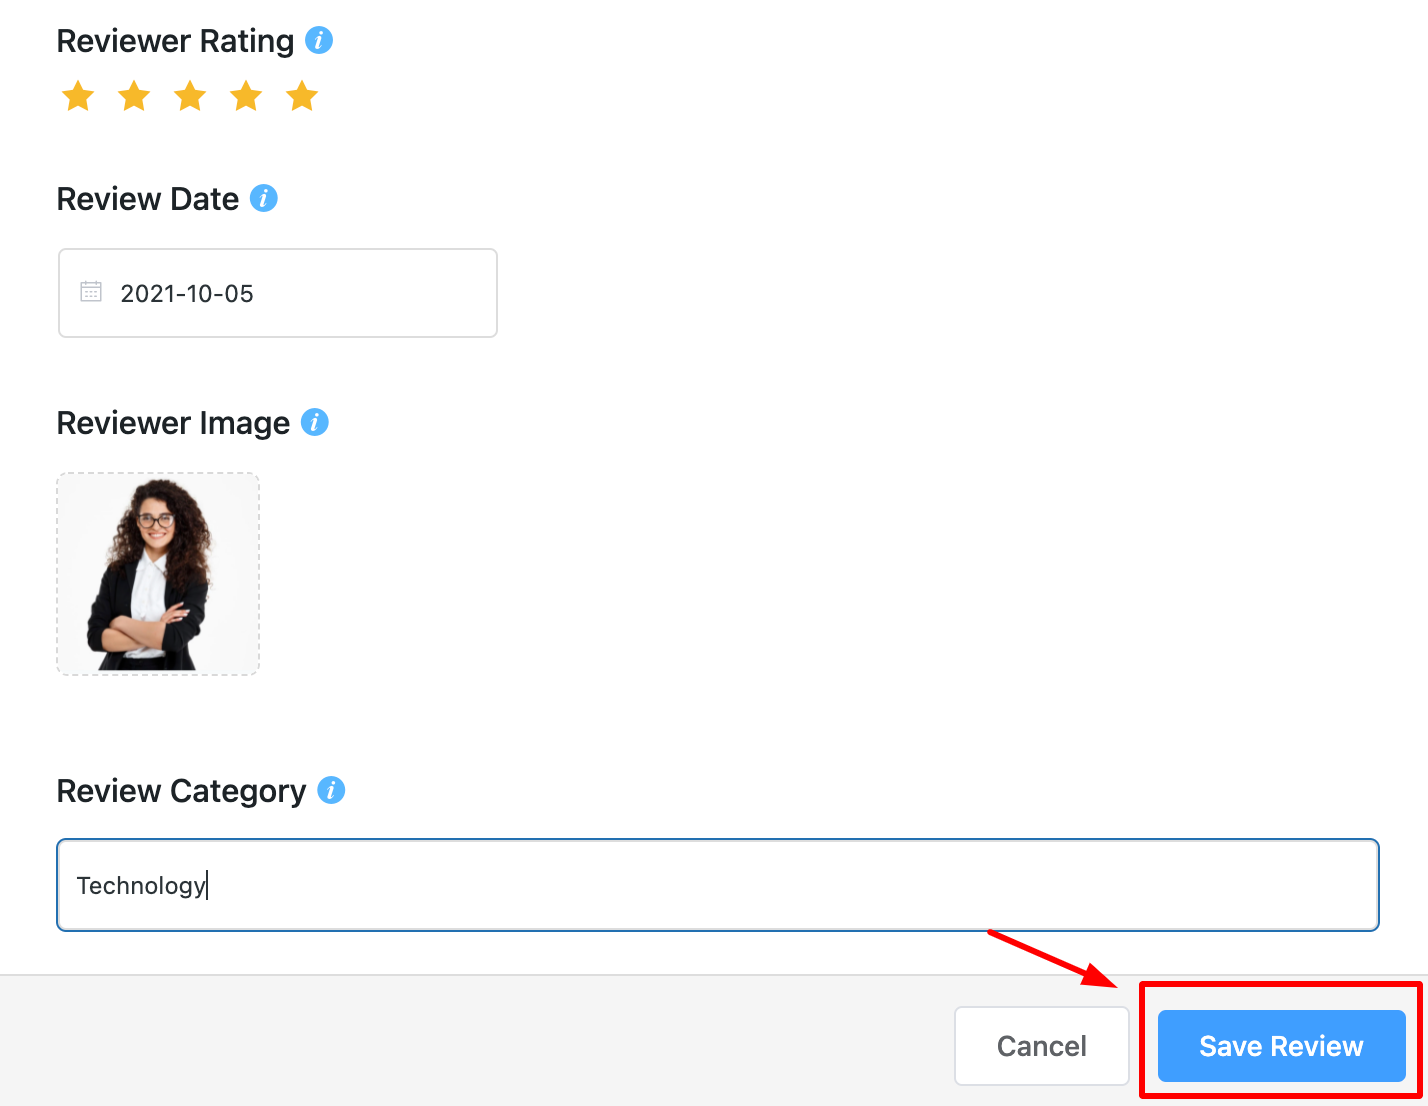Click the Review Category heading
Image resolution: width=1428 pixels, height=1106 pixels.
181,791
